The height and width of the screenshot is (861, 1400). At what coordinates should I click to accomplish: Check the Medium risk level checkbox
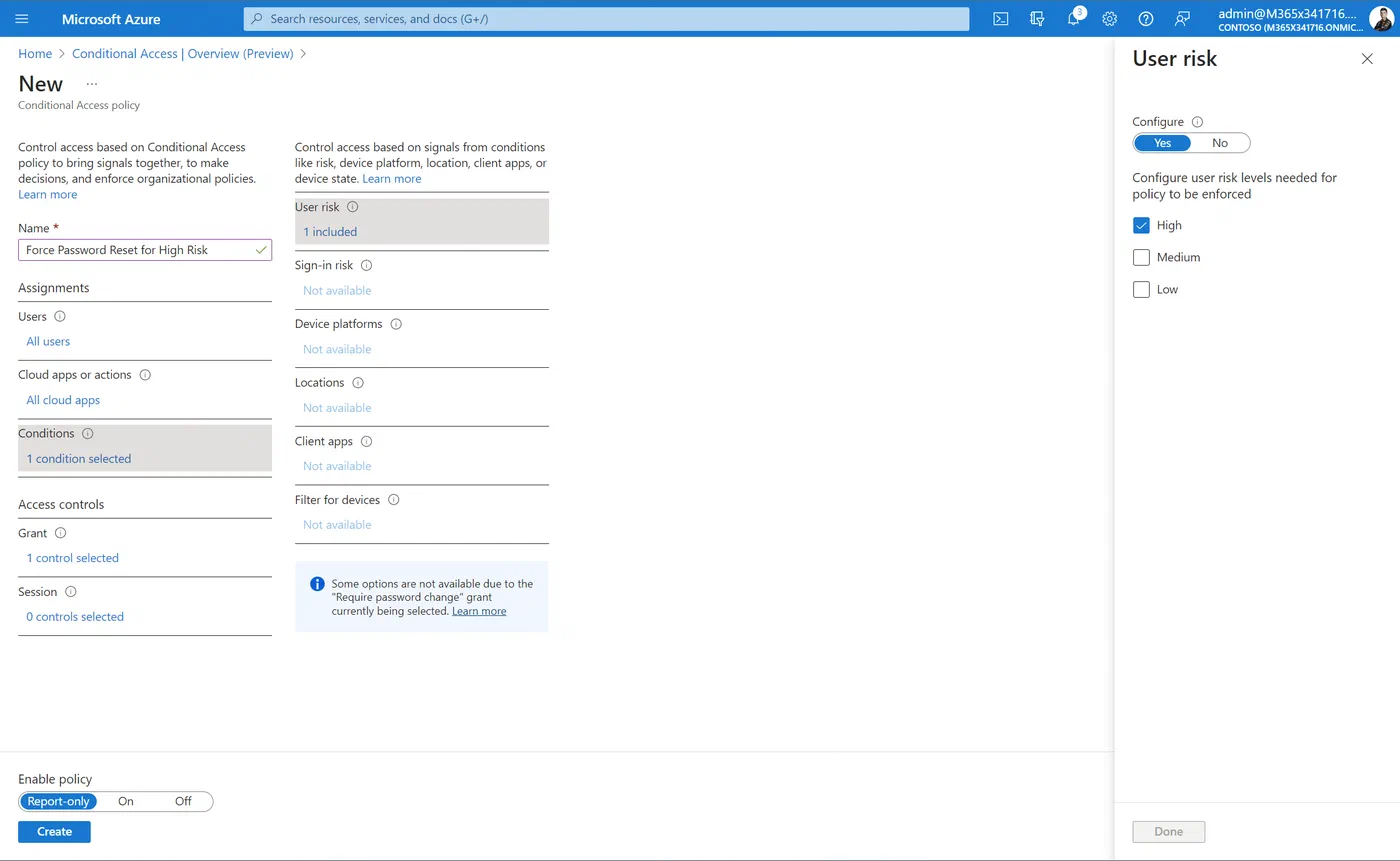pyautogui.click(x=1141, y=257)
